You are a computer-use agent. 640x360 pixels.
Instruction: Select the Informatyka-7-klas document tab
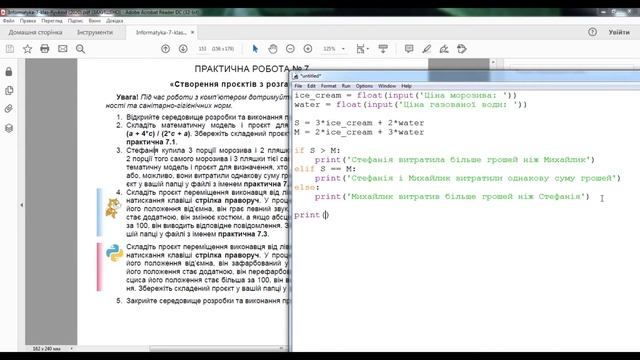(x=161, y=32)
